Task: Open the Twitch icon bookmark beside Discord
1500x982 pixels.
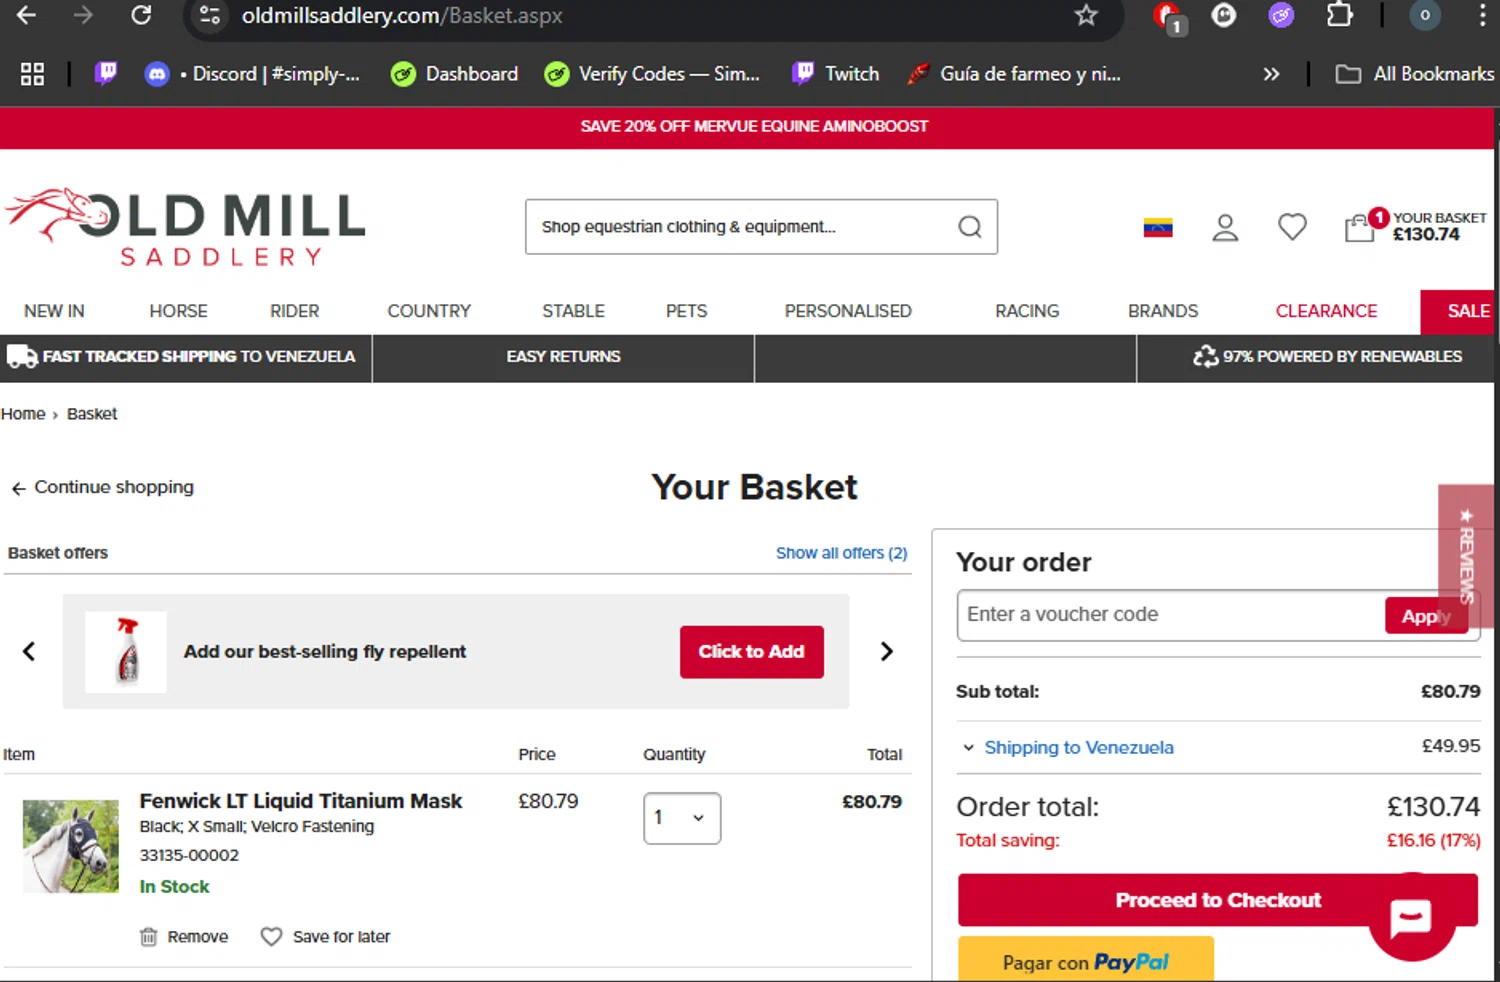Action: [106, 73]
